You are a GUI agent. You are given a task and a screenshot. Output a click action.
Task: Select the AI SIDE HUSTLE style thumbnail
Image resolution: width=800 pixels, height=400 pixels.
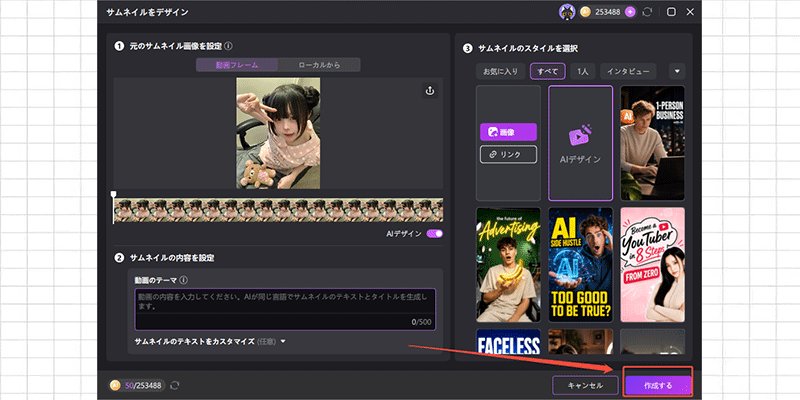coord(581,265)
